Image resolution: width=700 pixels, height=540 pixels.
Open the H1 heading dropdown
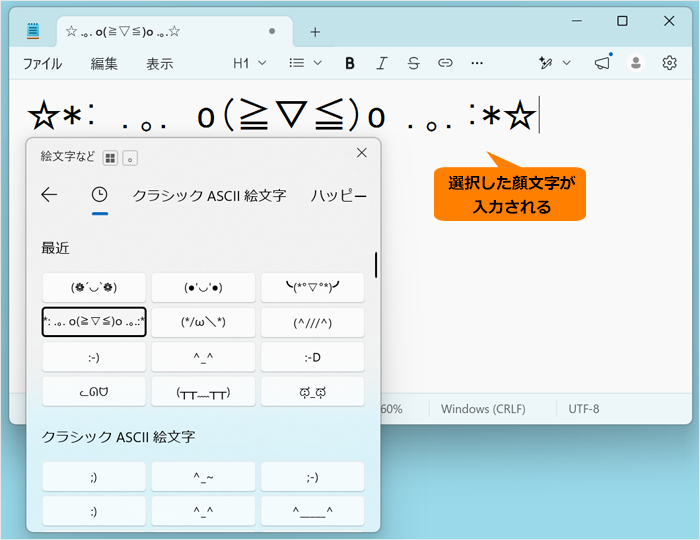(x=250, y=63)
